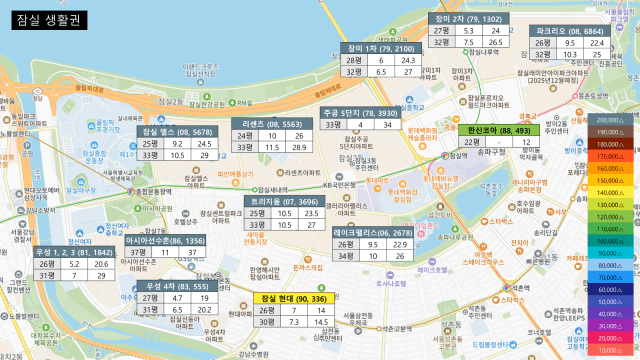Open the 이랜드크루즈 잠실선착장 ferry icon
Image resolution: width=640 pixels, height=360 pixels.
coord(200,82)
